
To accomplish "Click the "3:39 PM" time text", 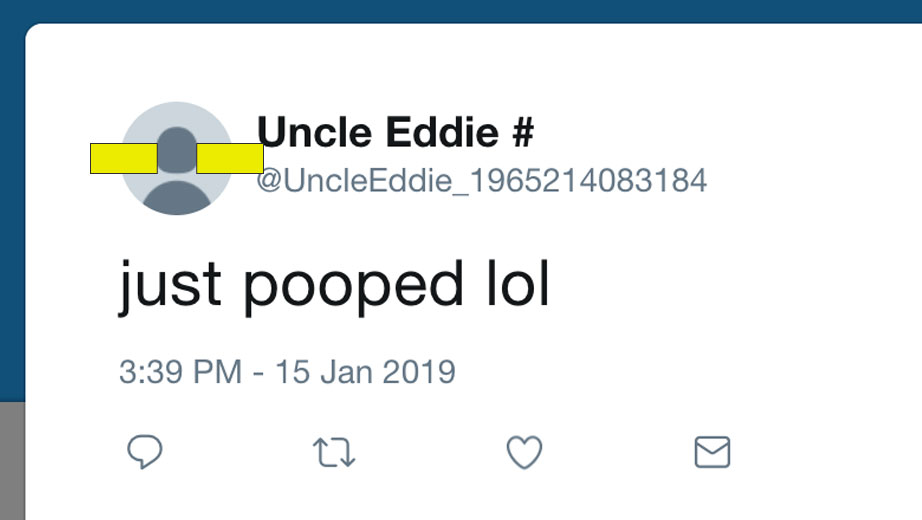I will pos(180,372).
